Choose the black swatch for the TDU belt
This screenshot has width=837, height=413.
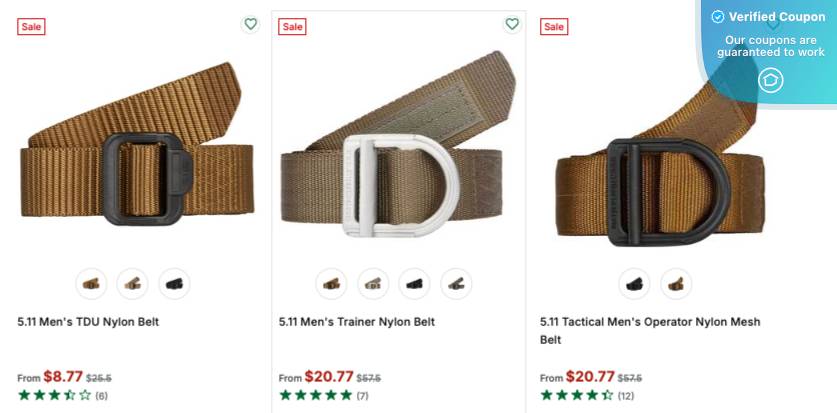point(175,284)
